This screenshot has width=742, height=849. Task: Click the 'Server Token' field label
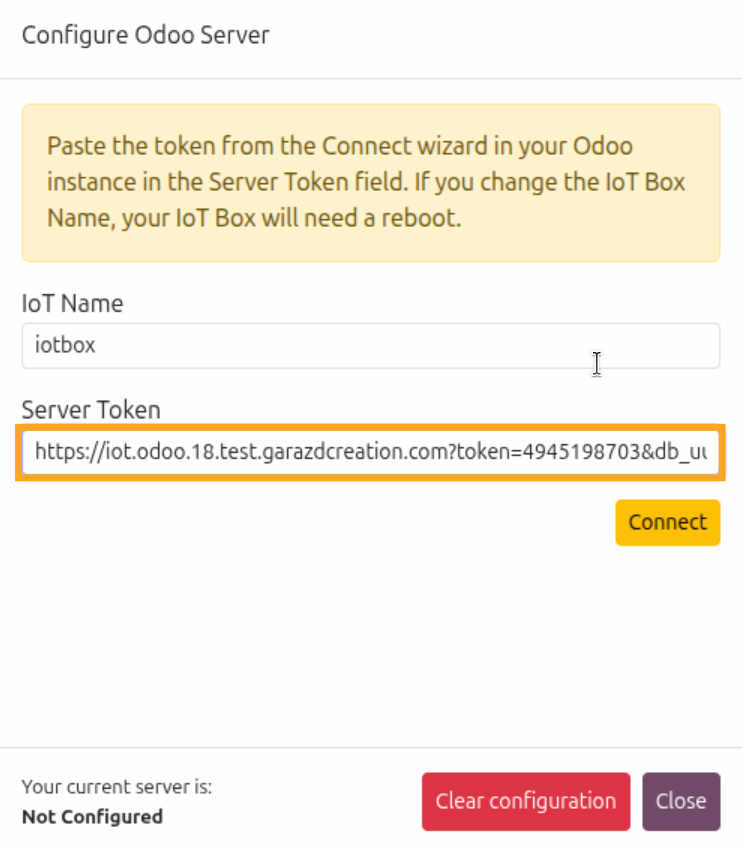(91, 410)
